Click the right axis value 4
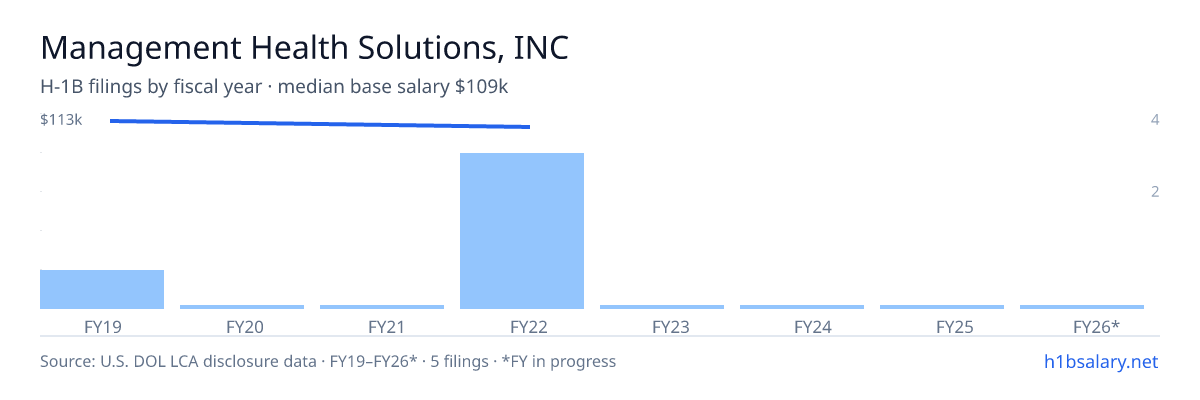The width and height of the screenshot is (1200, 400). (x=1155, y=120)
